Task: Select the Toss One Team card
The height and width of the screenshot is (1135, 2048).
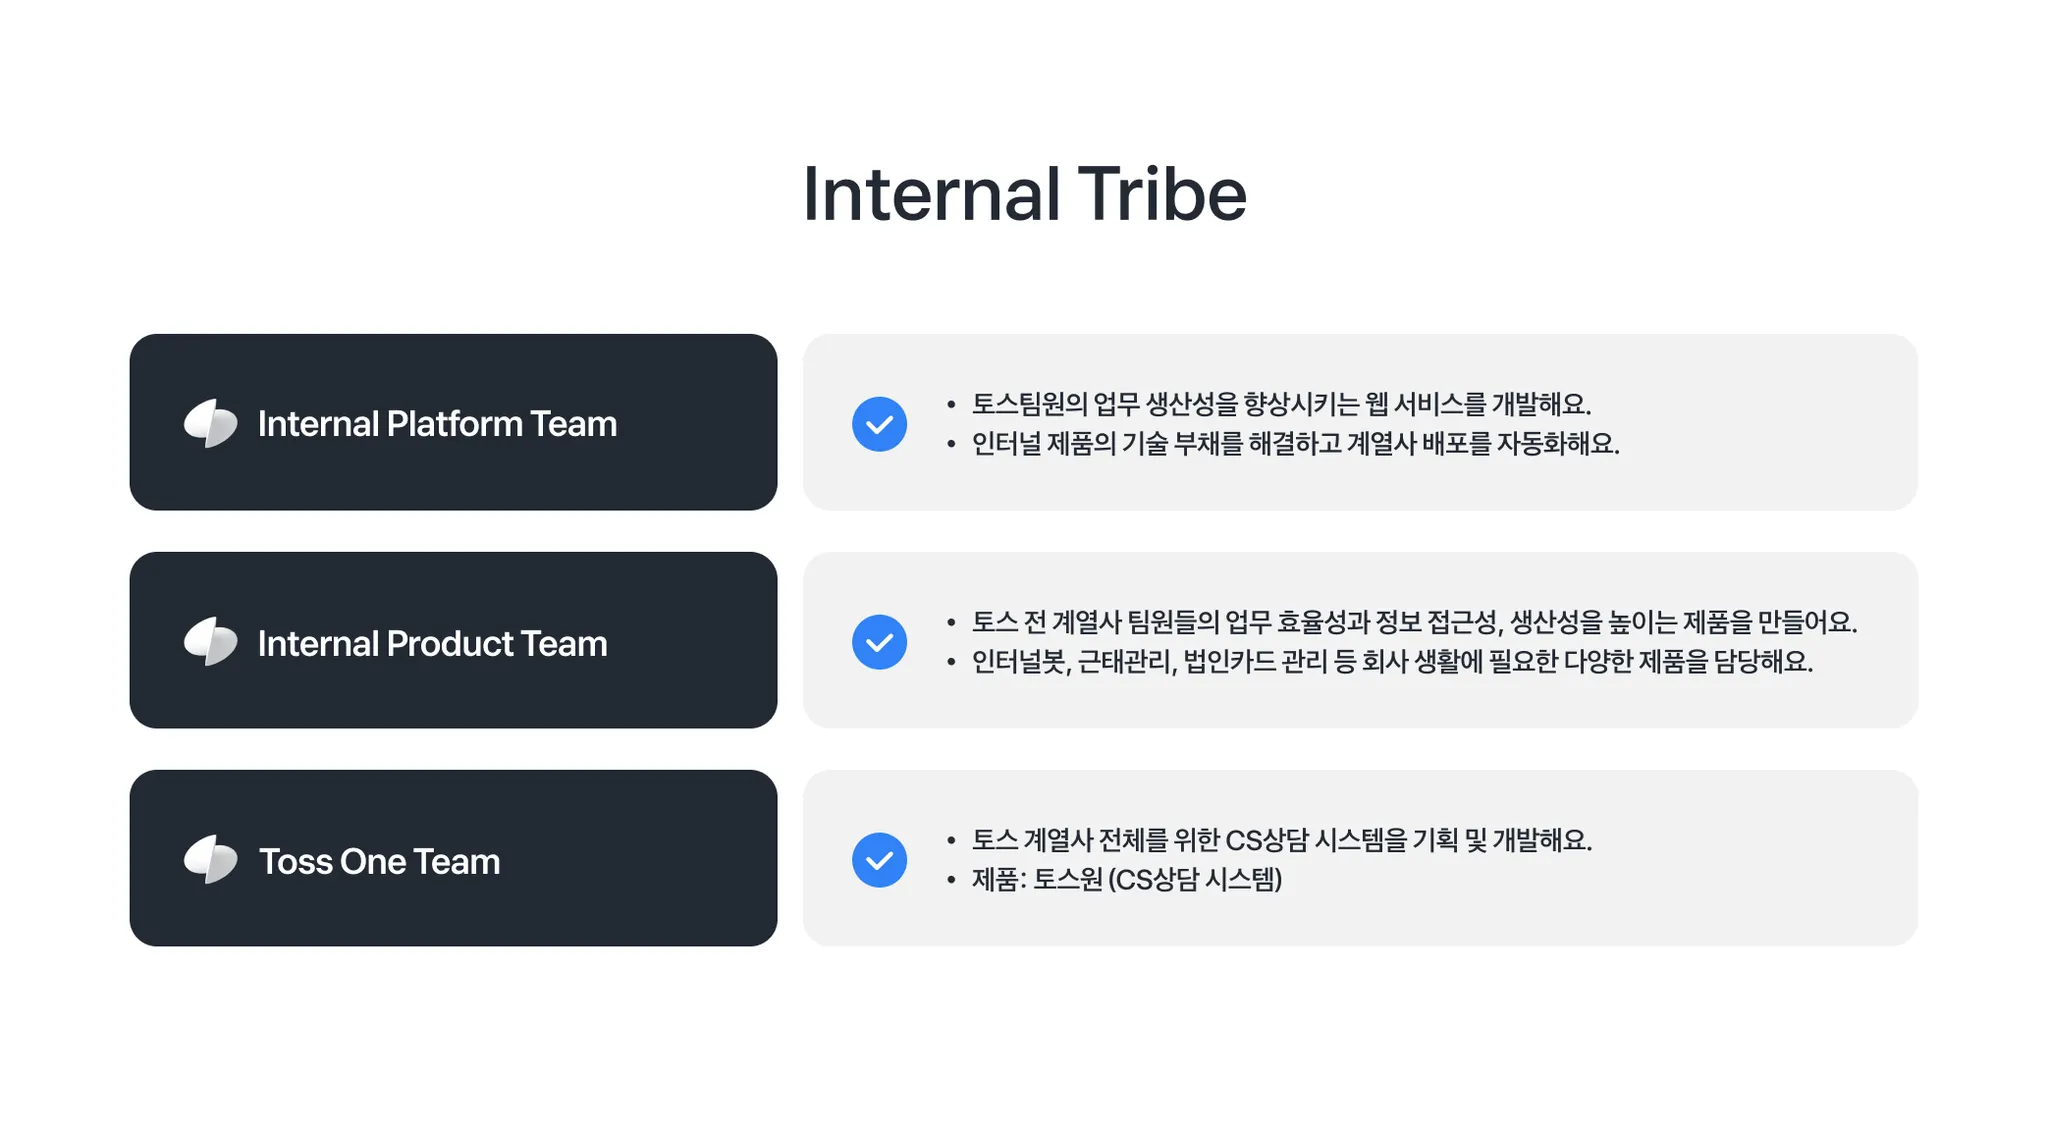Action: pos(453,858)
